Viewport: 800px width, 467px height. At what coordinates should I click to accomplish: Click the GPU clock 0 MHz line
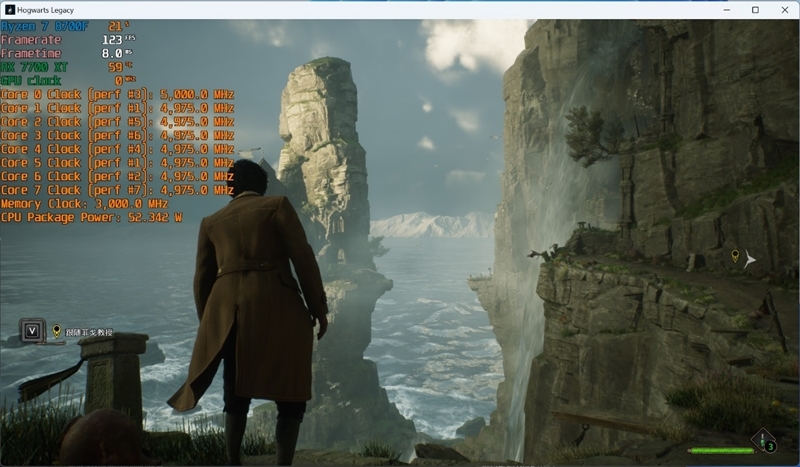pyautogui.click(x=68, y=81)
